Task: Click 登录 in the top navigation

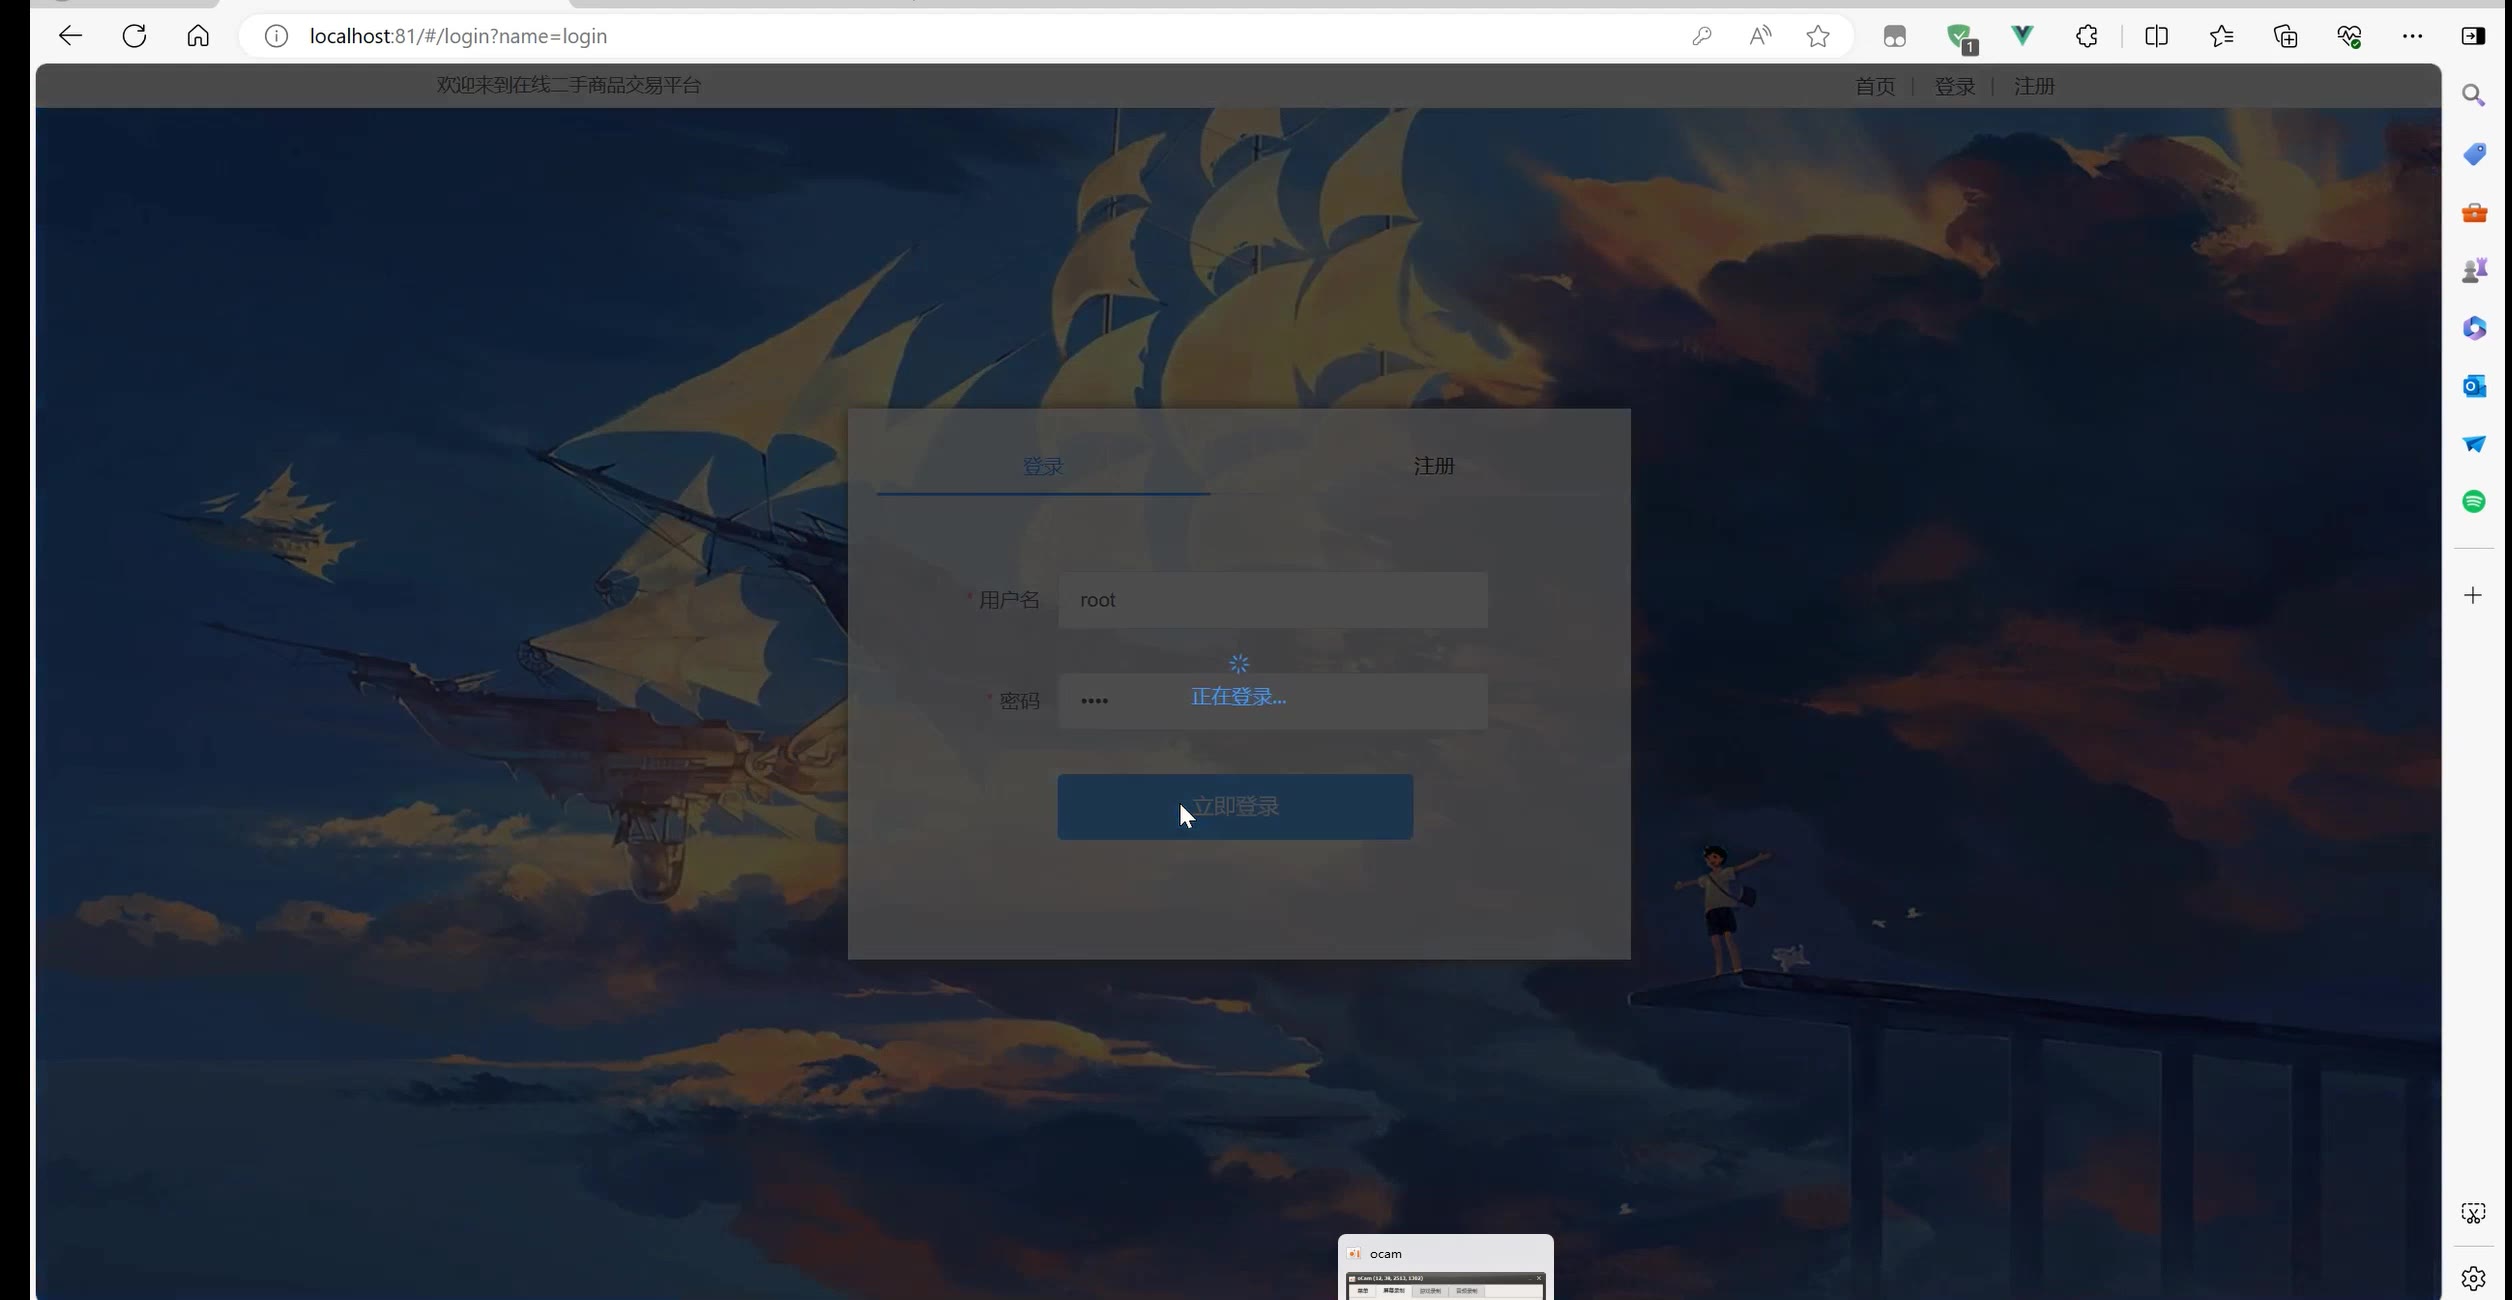Action: [x=1955, y=86]
